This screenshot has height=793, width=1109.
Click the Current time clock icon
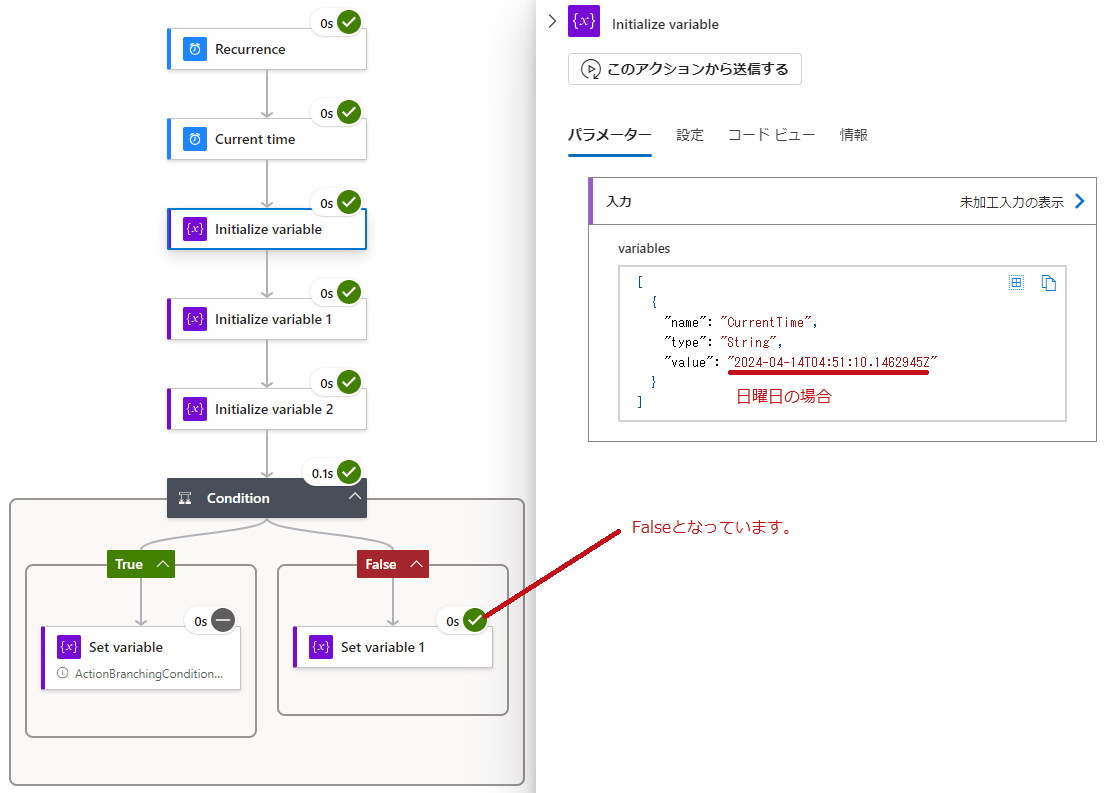194,139
